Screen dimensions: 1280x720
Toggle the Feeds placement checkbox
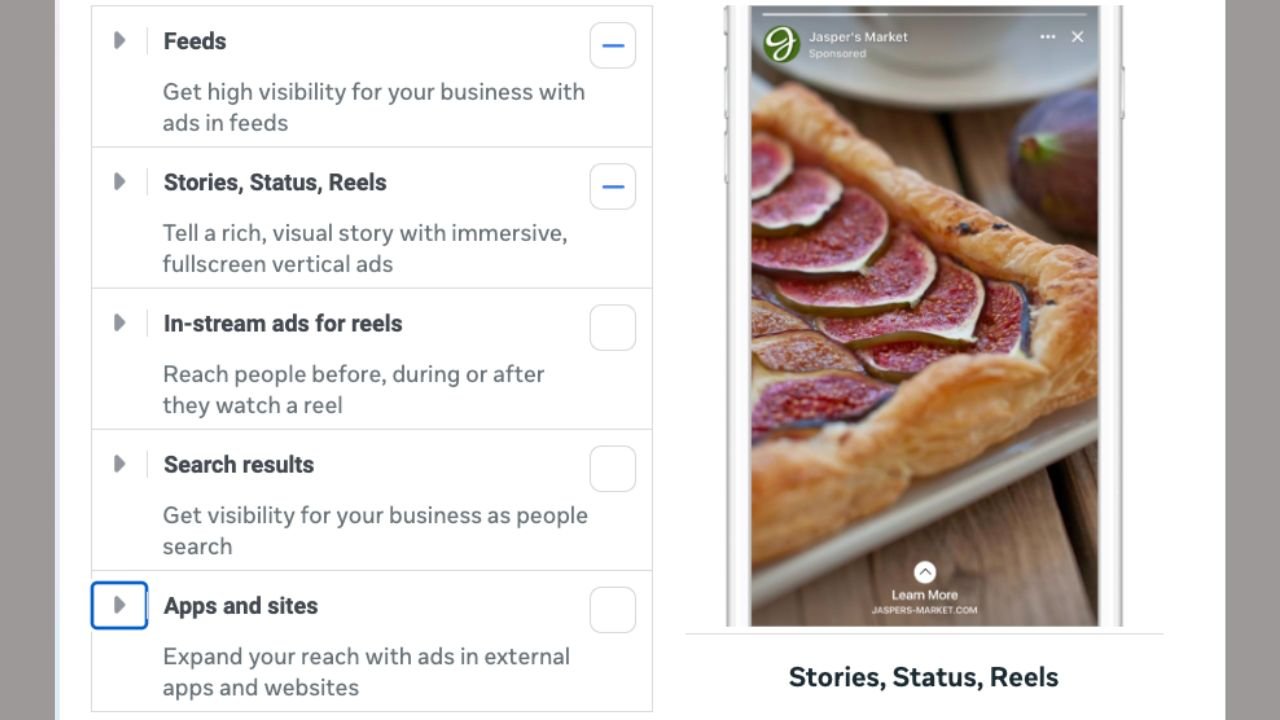[x=613, y=45]
